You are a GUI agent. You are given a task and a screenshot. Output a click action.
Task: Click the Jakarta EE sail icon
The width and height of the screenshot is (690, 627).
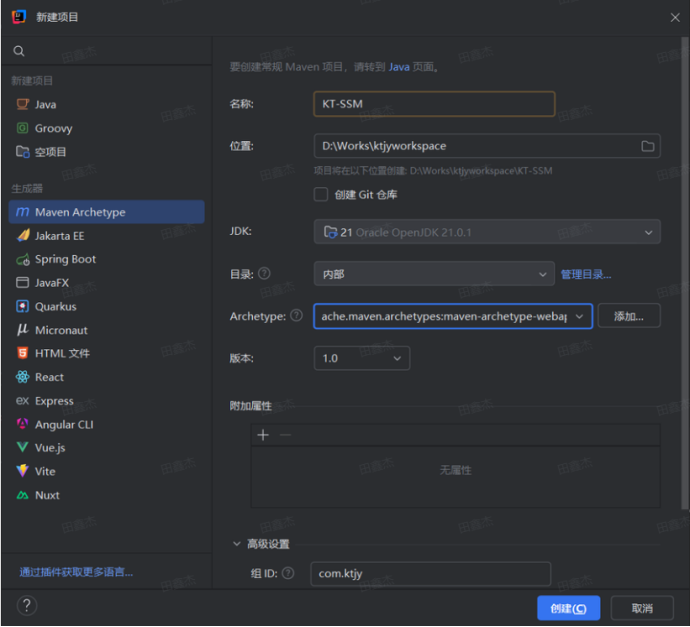22,236
